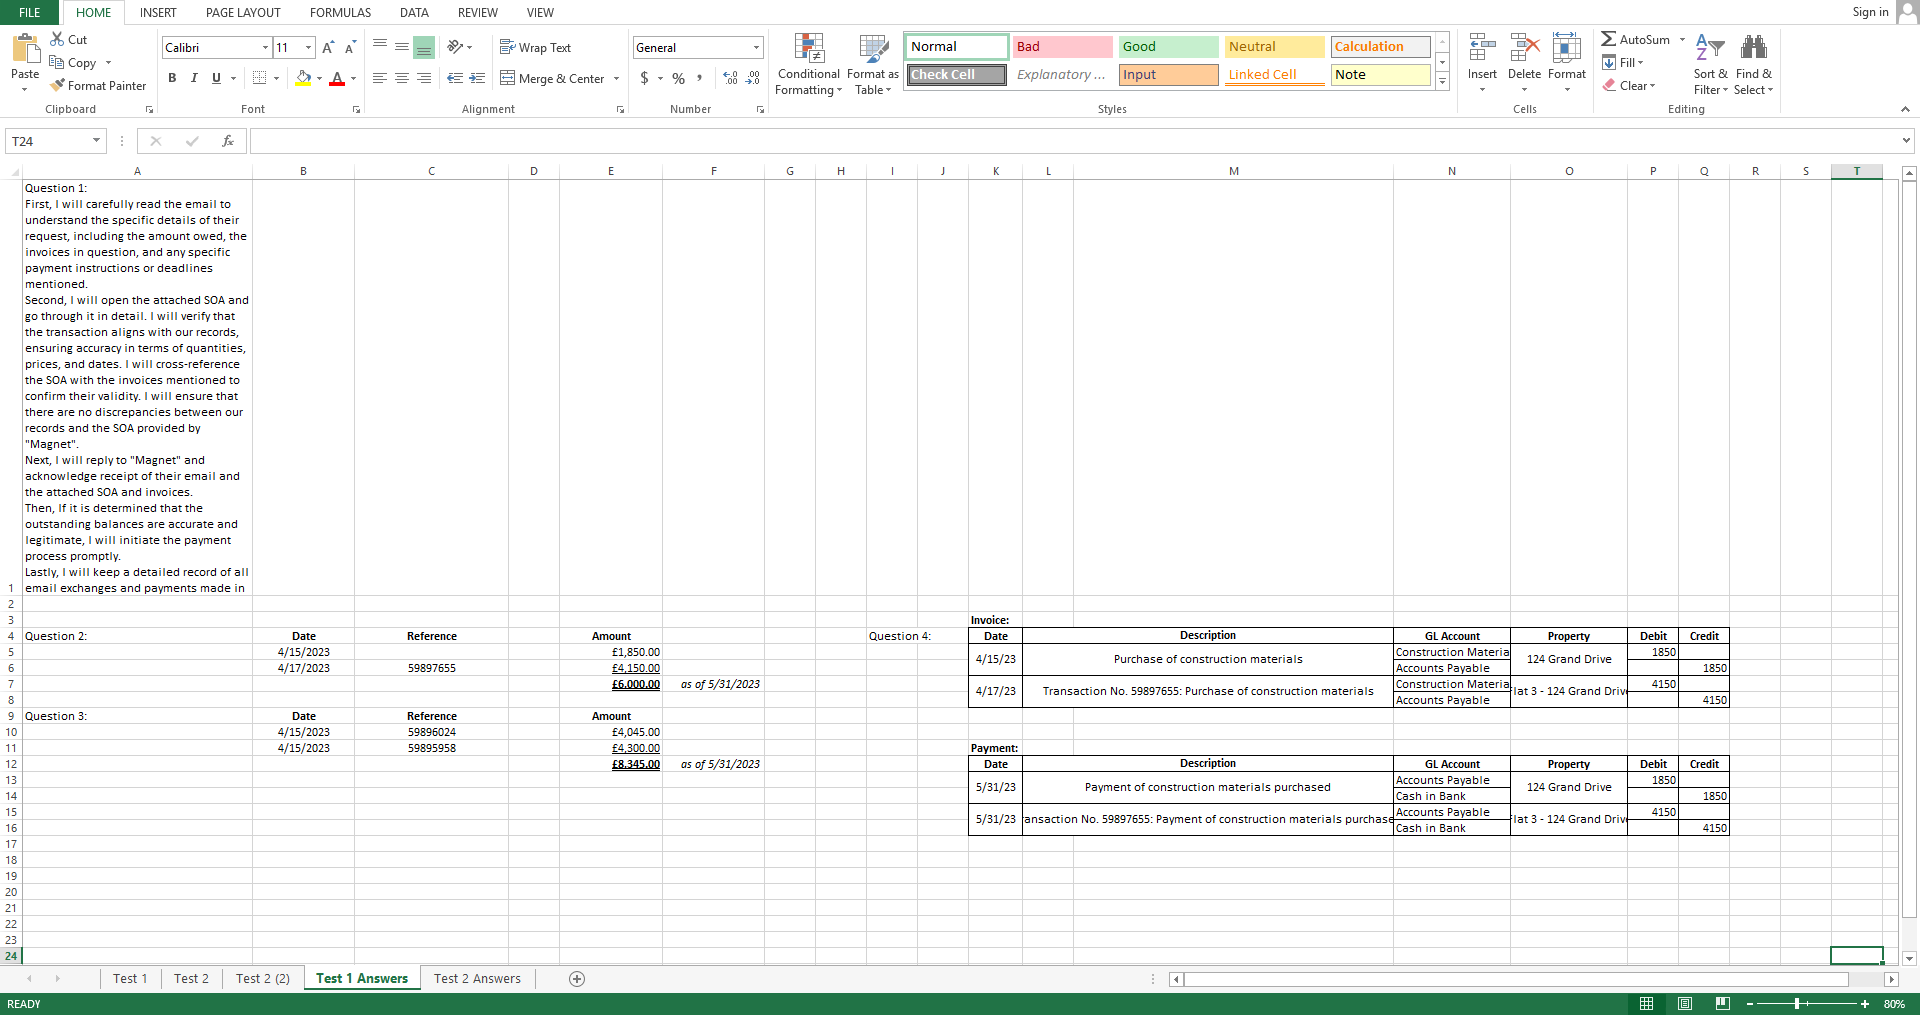Open the font size dropdown
1920x1015 pixels.
coord(308,47)
